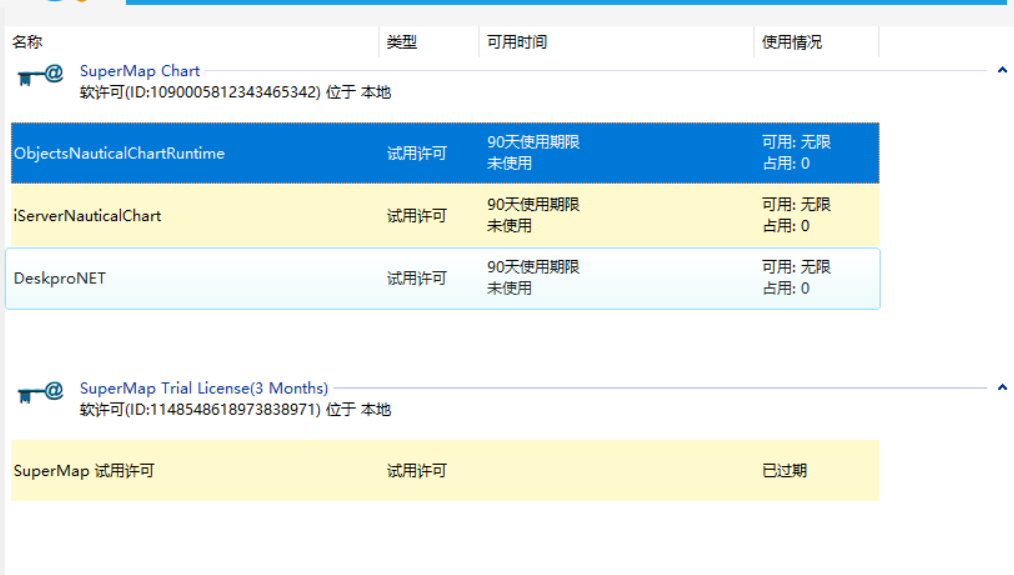Click the 使用情况 column header

[792, 42]
